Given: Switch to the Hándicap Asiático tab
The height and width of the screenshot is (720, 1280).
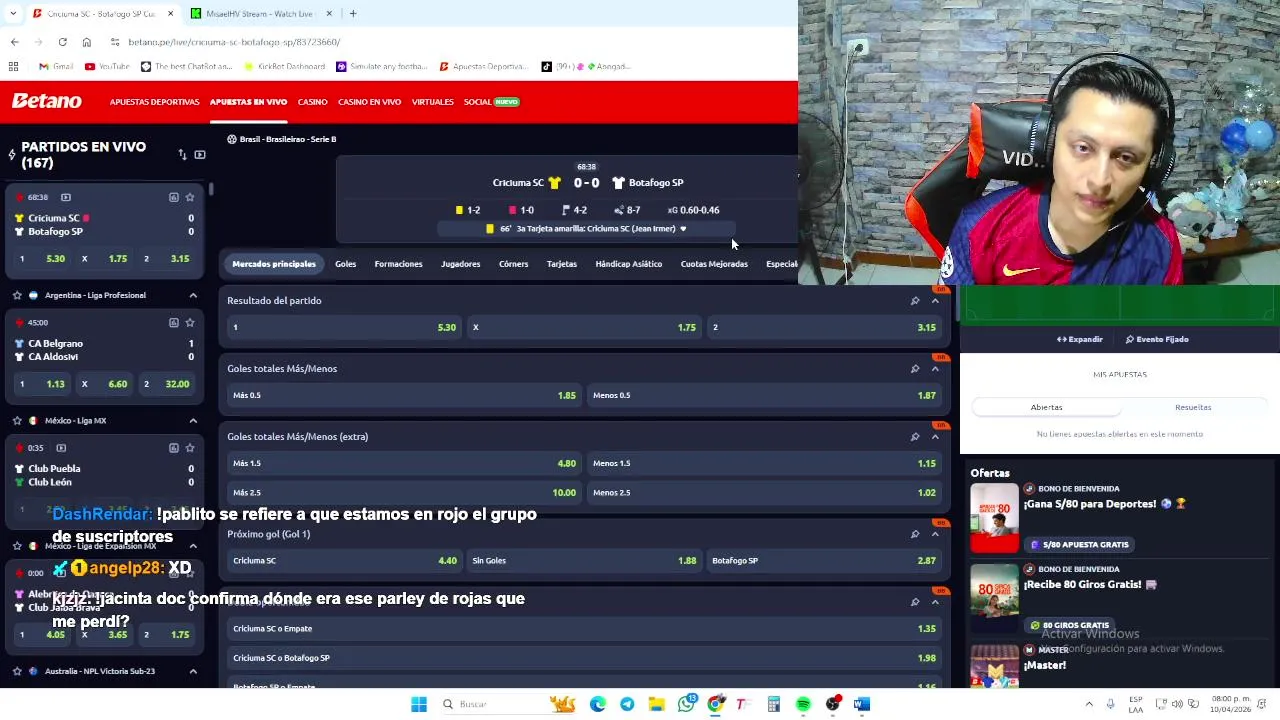Looking at the screenshot, I should (628, 264).
